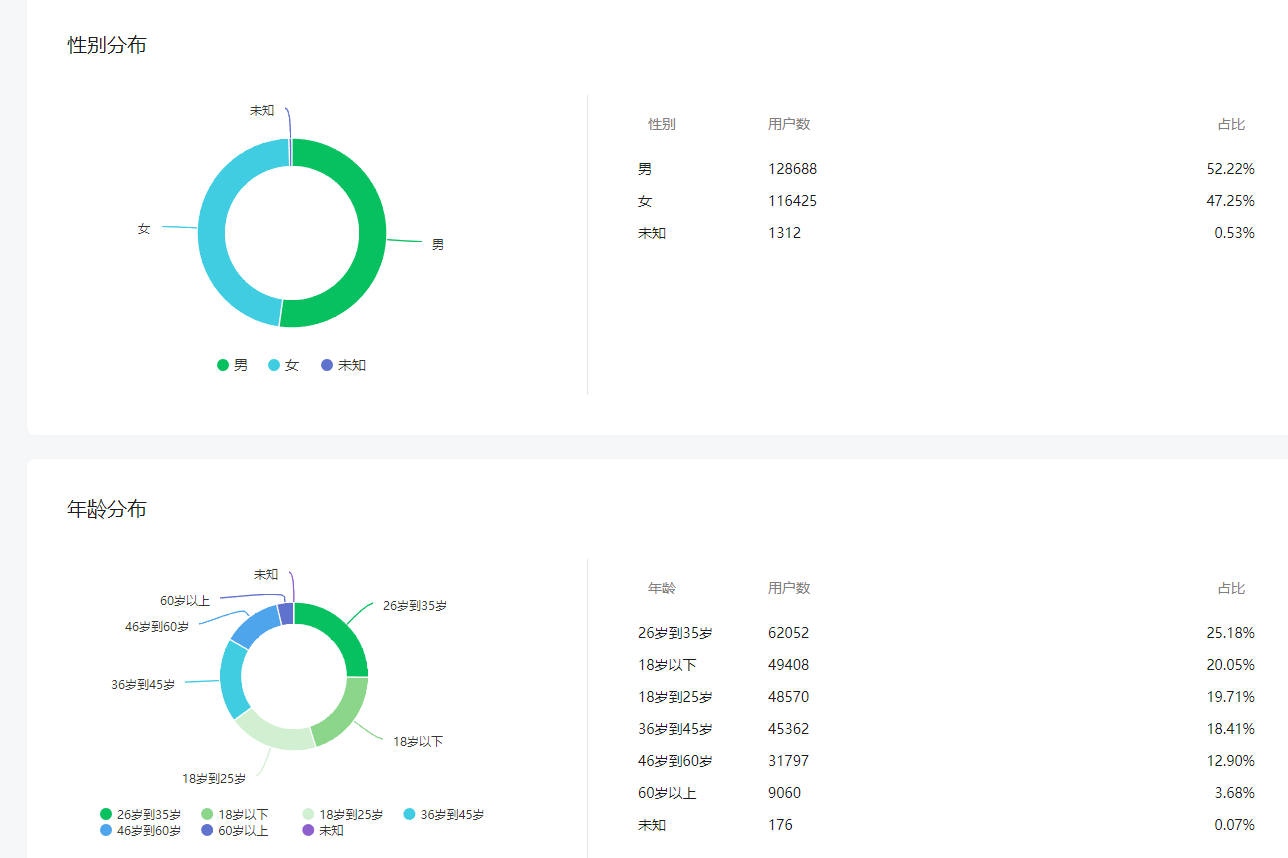Click the user count 62052
This screenshot has height=858, width=1288.
point(789,633)
